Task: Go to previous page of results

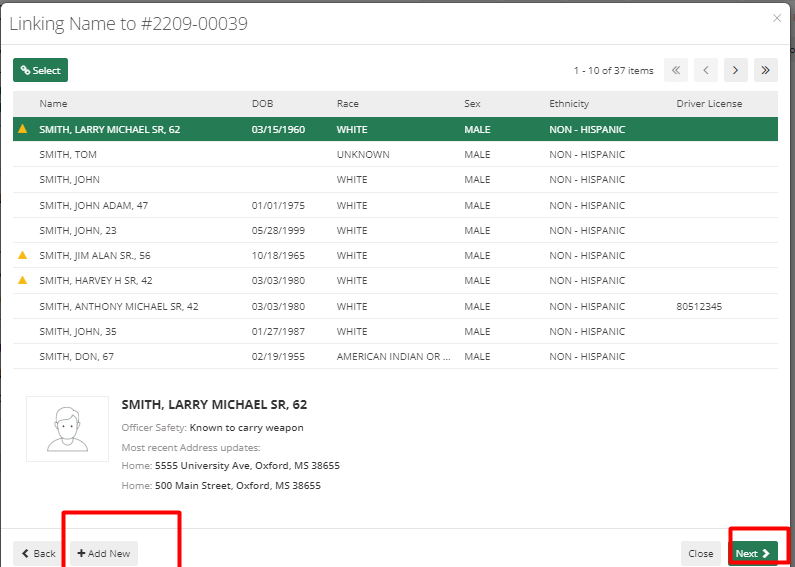Action: pos(706,70)
